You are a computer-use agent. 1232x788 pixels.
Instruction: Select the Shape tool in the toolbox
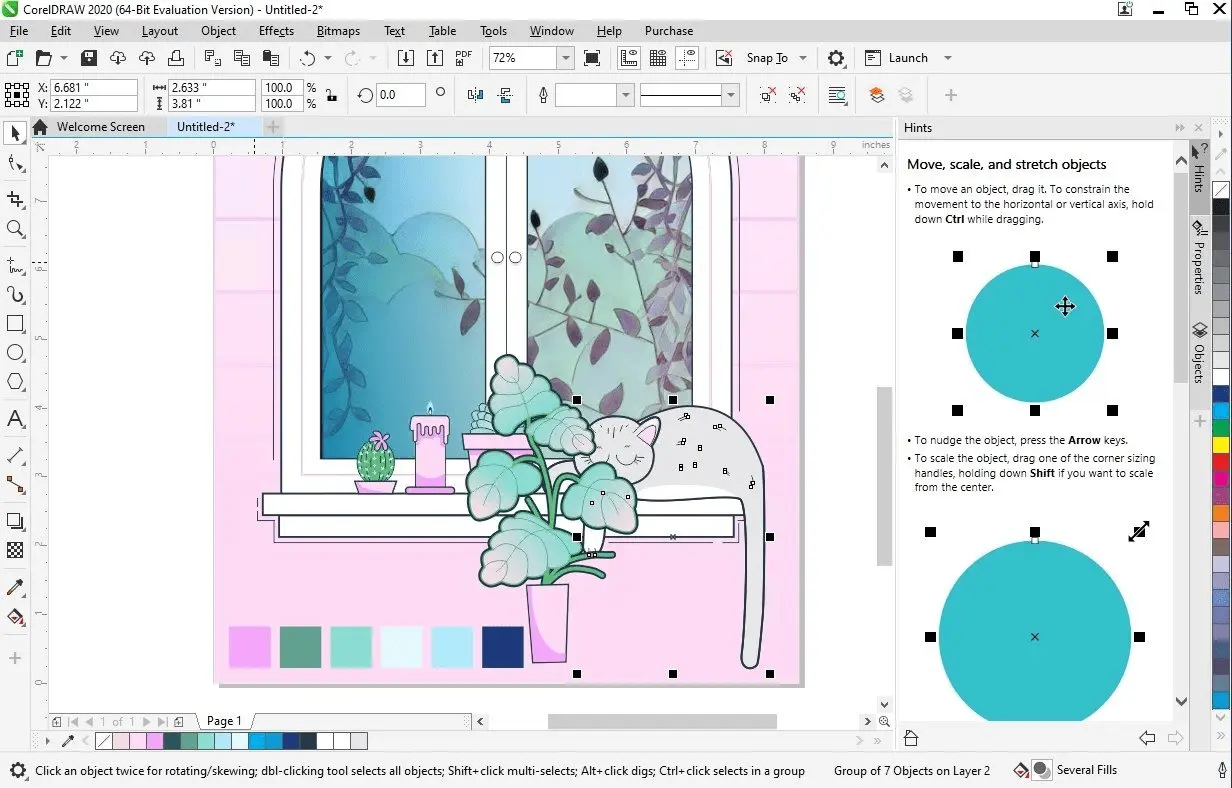15,164
